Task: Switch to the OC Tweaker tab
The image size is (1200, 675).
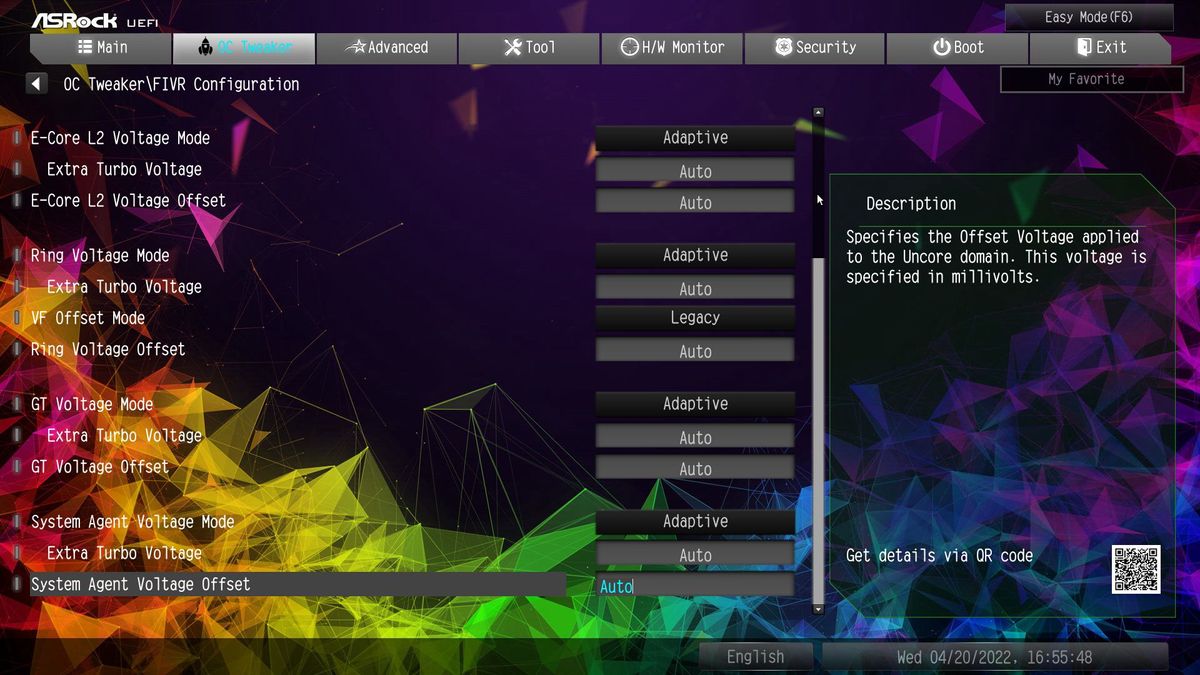Action: click(x=244, y=47)
